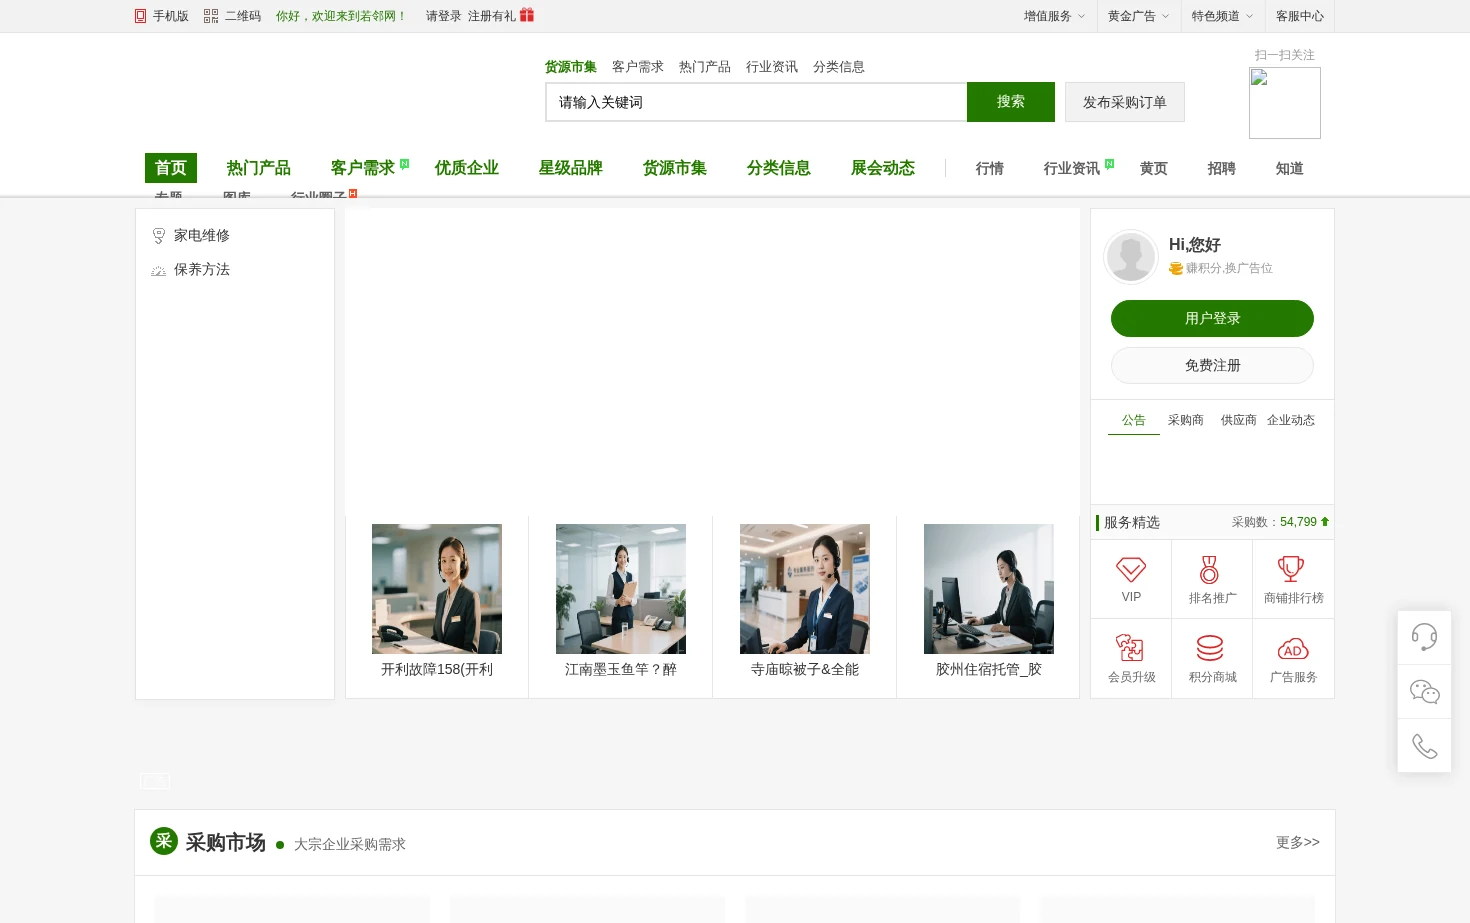The height and width of the screenshot is (923, 1470).
Task: Click the headset customer service floating icon
Action: (1424, 637)
